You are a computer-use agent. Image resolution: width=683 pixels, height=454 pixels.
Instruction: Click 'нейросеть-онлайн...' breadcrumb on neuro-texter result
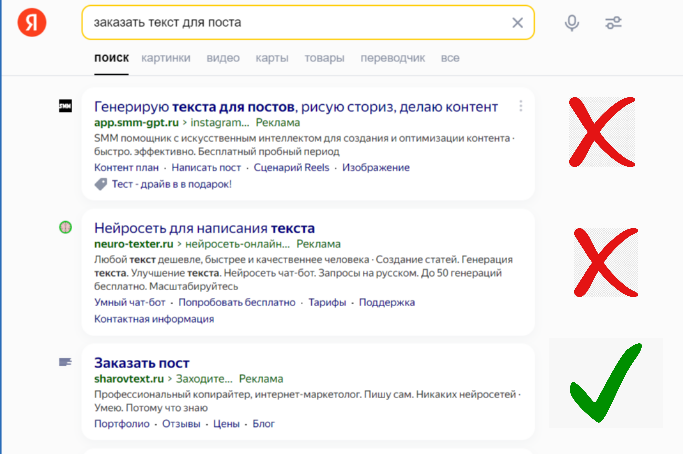(237, 244)
